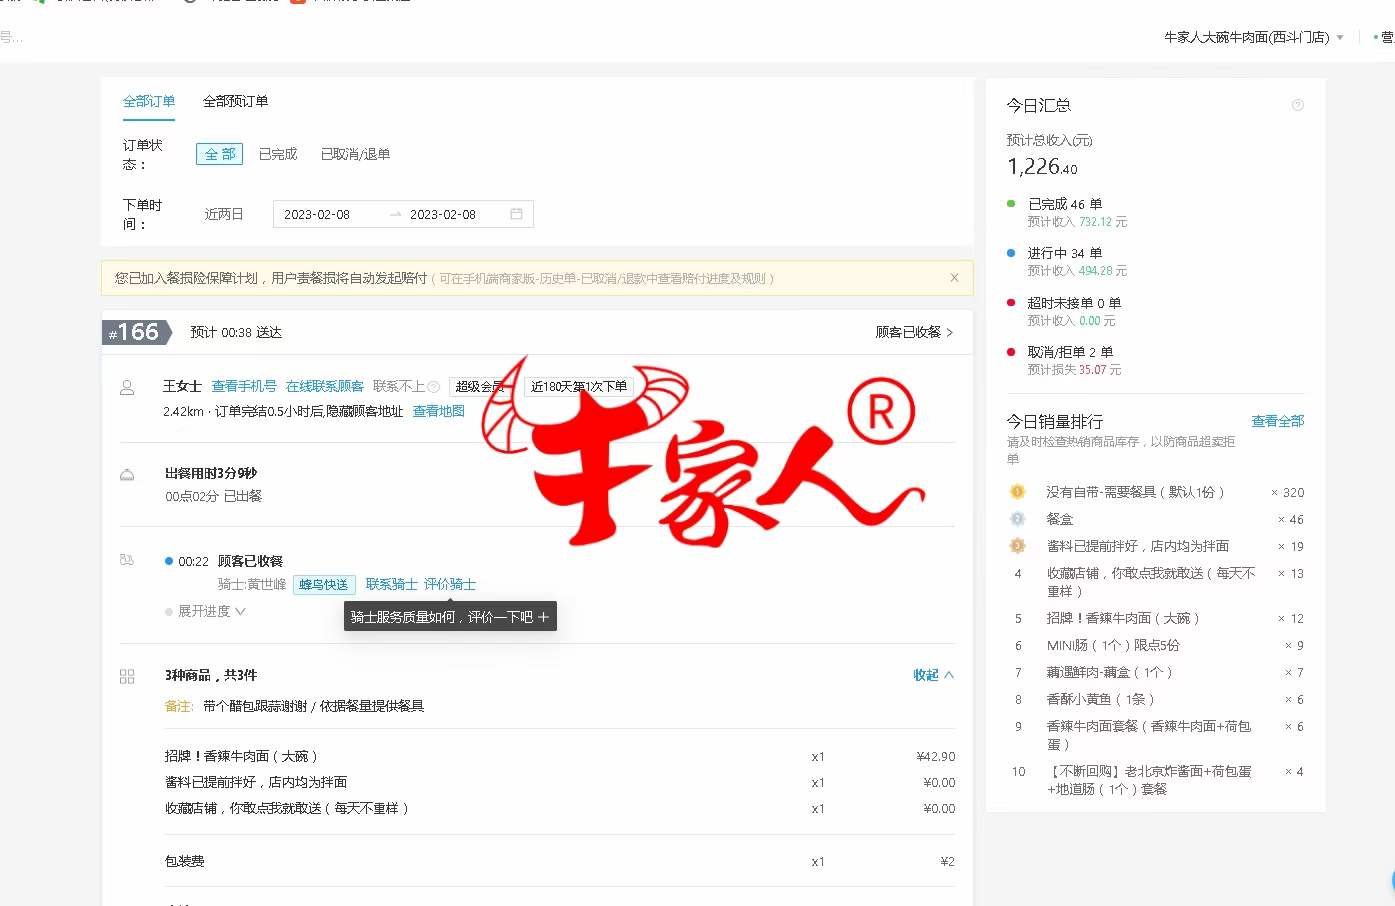The image size is (1395, 906).
Task: Switch to the 全部预订单 tab
Action: point(235,101)
